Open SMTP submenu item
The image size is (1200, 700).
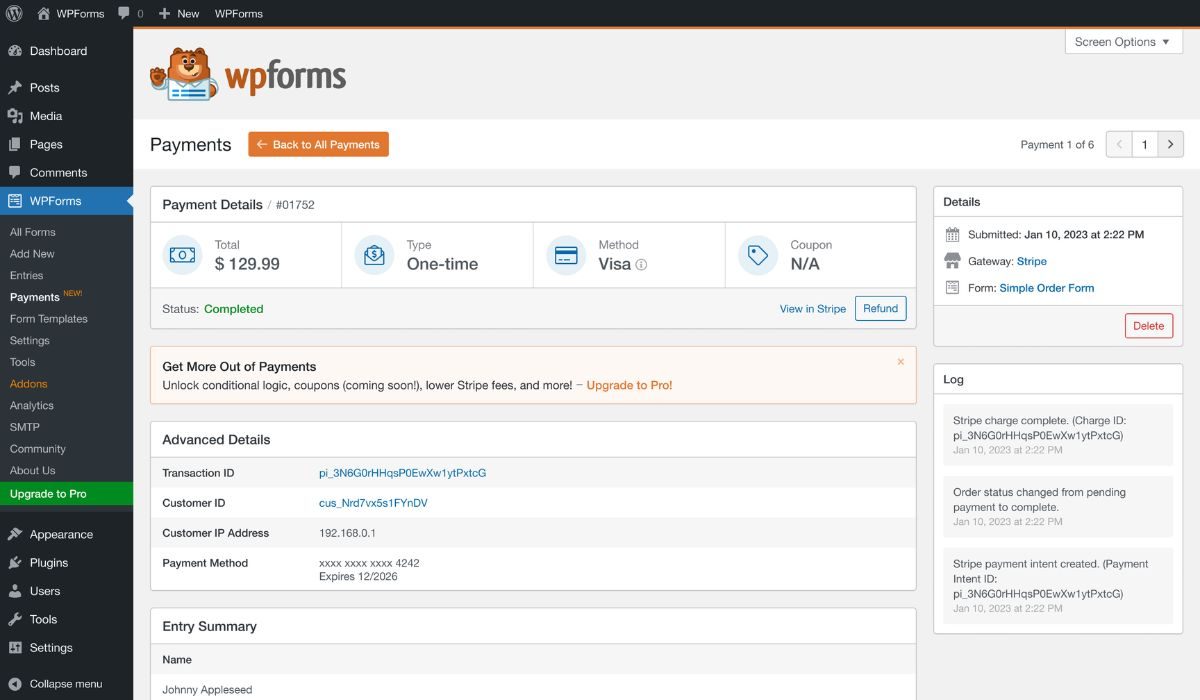[x=25, y=427]
